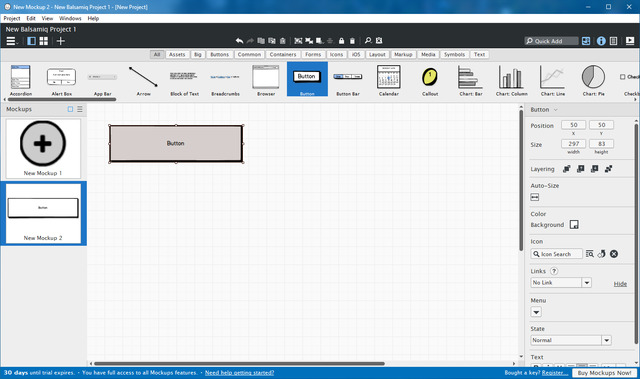The width and height of the screenshot is (640, 379).
Task: Click the Size width input field
Action: coord(573,144)
